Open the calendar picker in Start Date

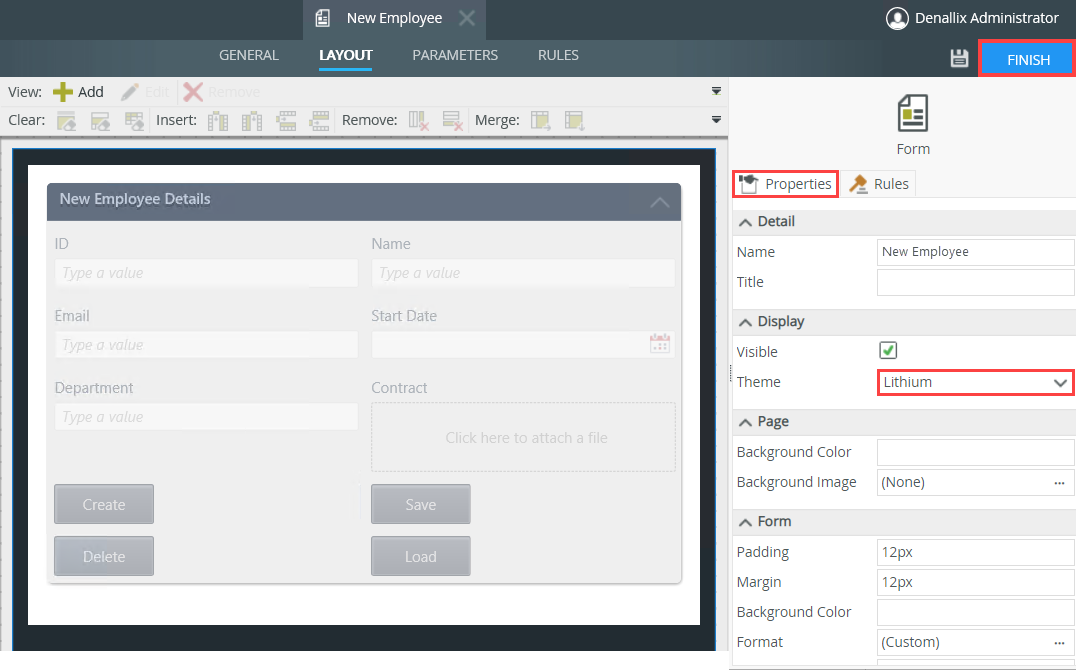point(659,344)
